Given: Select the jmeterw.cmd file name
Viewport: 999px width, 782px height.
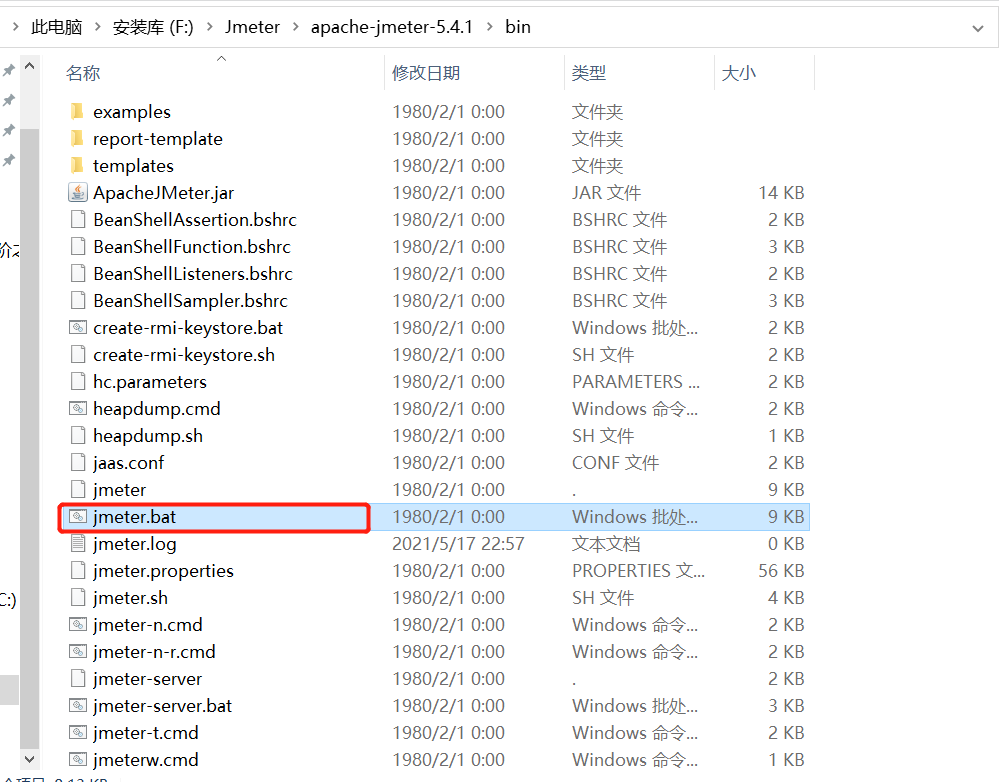Looking at the screenshot, I should click(146, 760).
